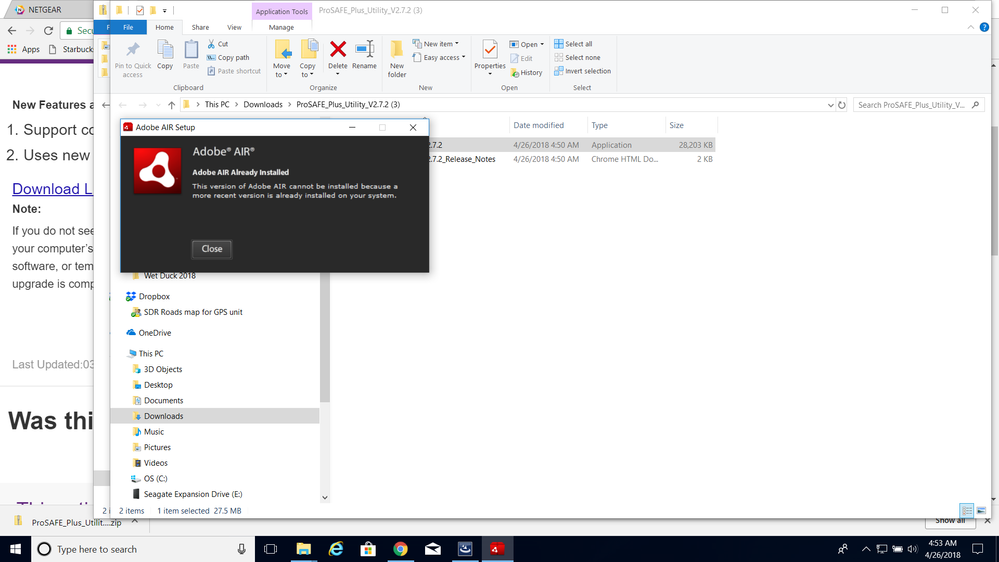The width and height of the screenshot is (999, 562).
Task: Select This PC in navigation pane
Action: (151, 354)
